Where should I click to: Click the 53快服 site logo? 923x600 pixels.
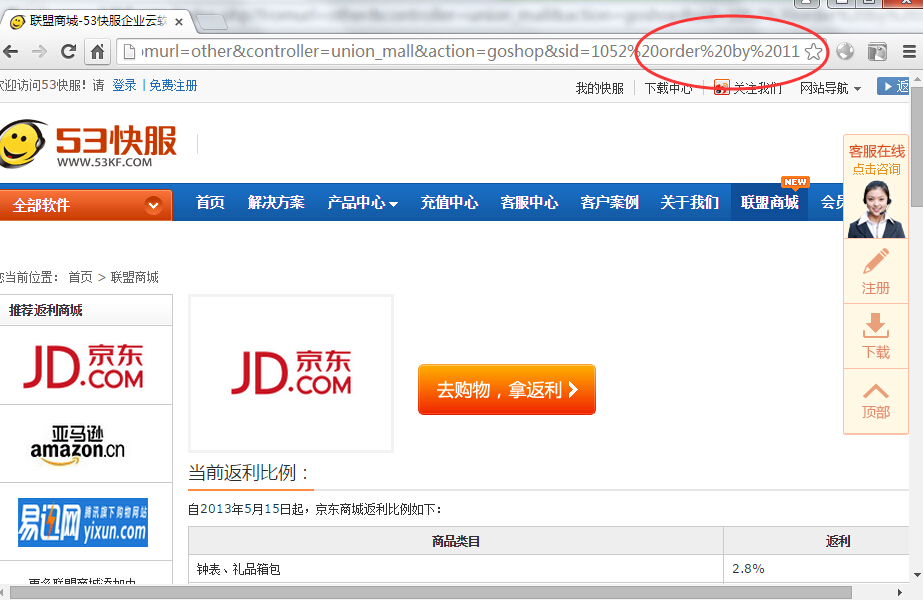88,144
